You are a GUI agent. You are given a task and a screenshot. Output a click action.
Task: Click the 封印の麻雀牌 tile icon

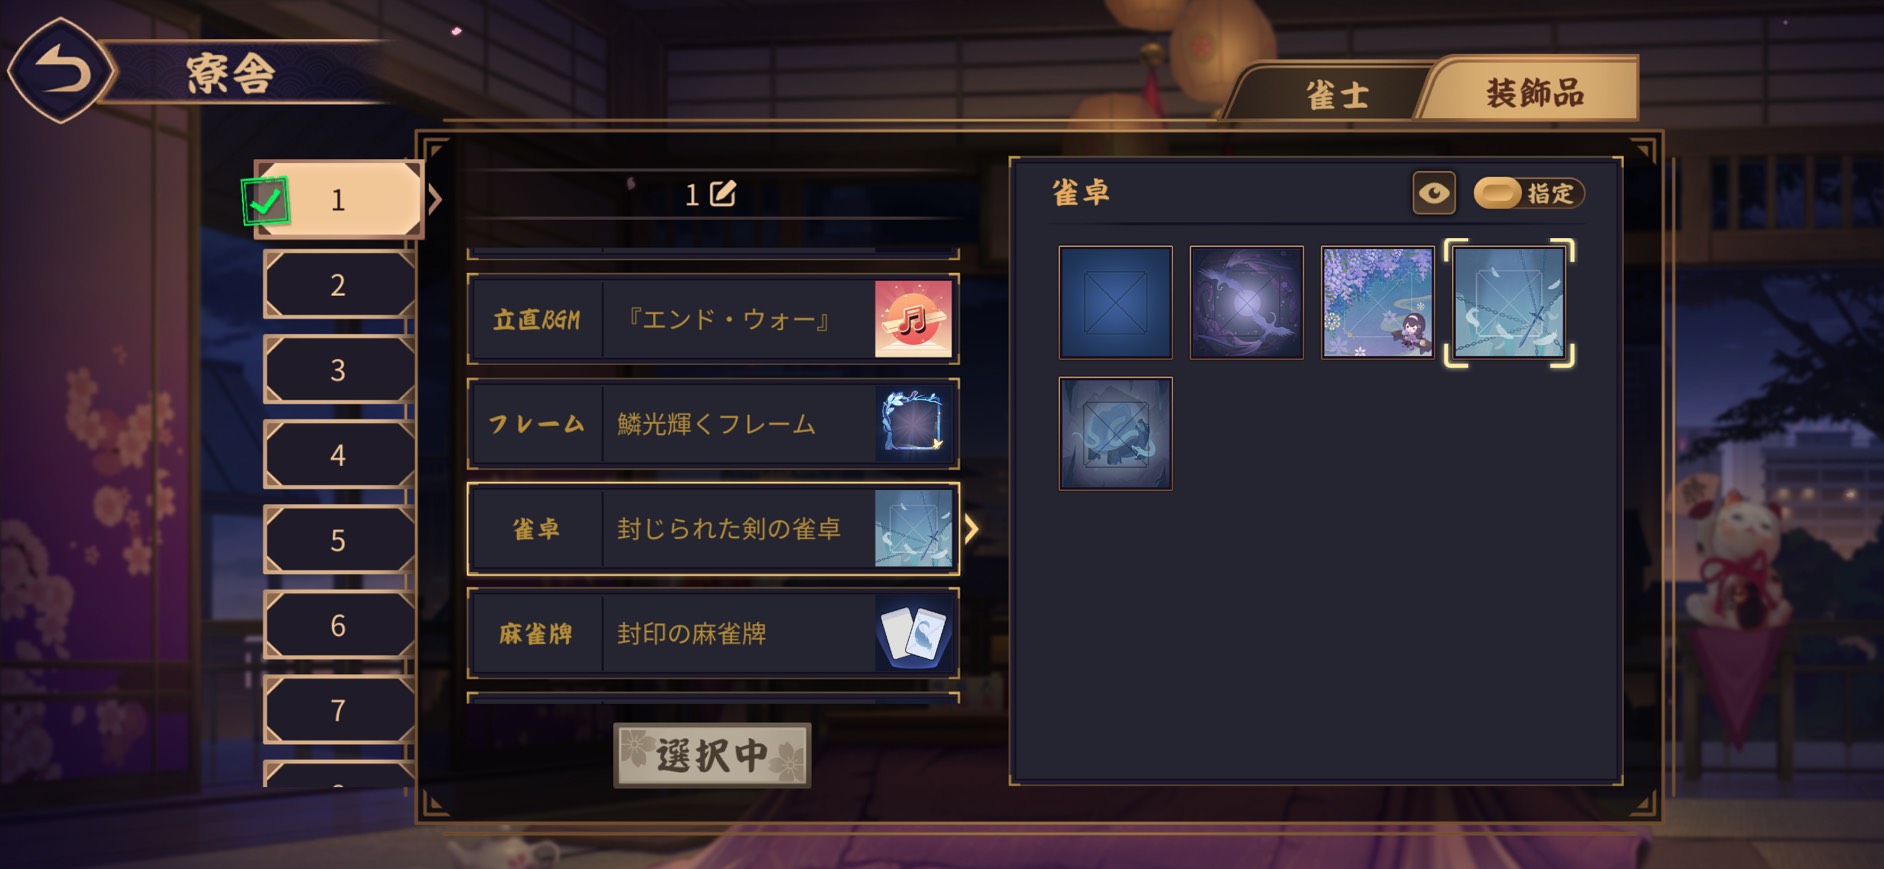pyautogui.click(x=913, y=633)
